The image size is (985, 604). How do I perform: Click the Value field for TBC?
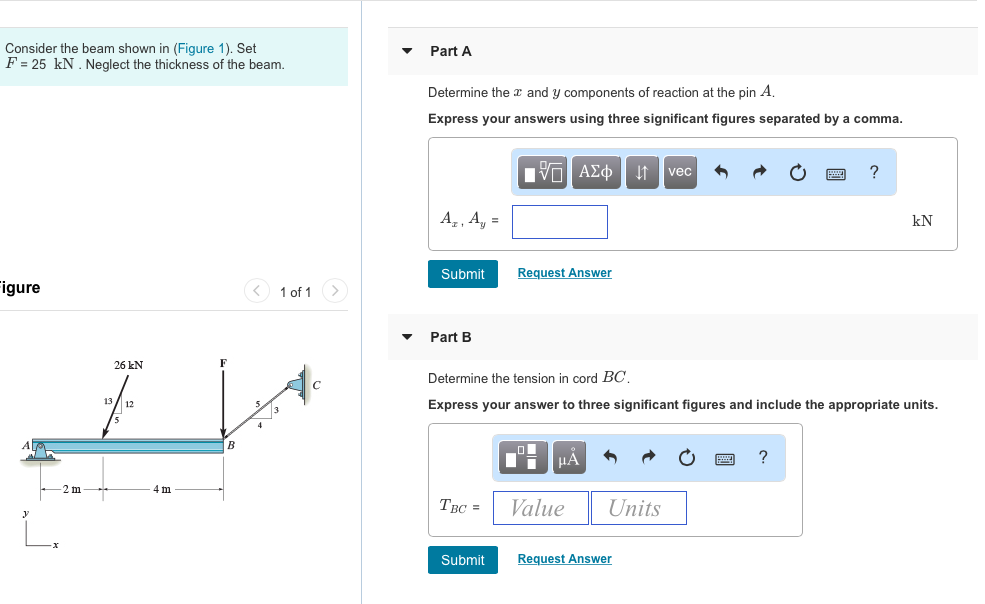tap(540, 508)
